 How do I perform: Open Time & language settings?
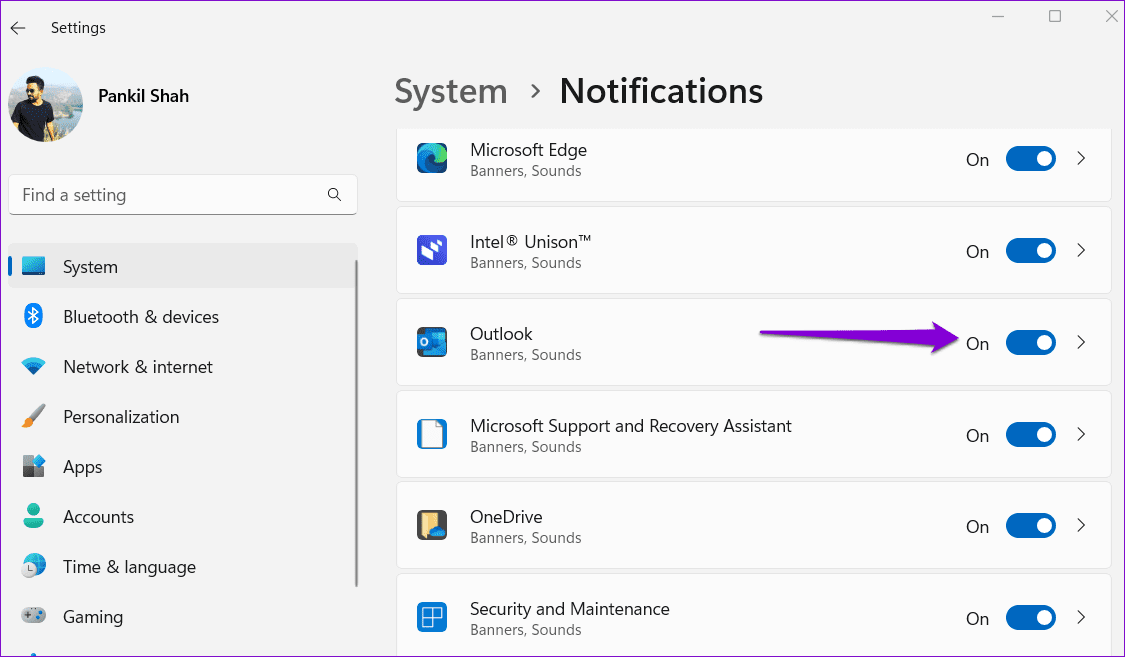point(182,567)
